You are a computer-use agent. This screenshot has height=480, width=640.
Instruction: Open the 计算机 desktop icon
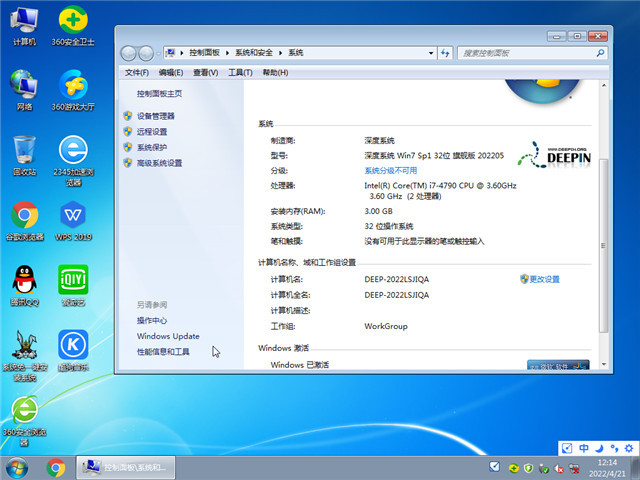pos(24,27)
